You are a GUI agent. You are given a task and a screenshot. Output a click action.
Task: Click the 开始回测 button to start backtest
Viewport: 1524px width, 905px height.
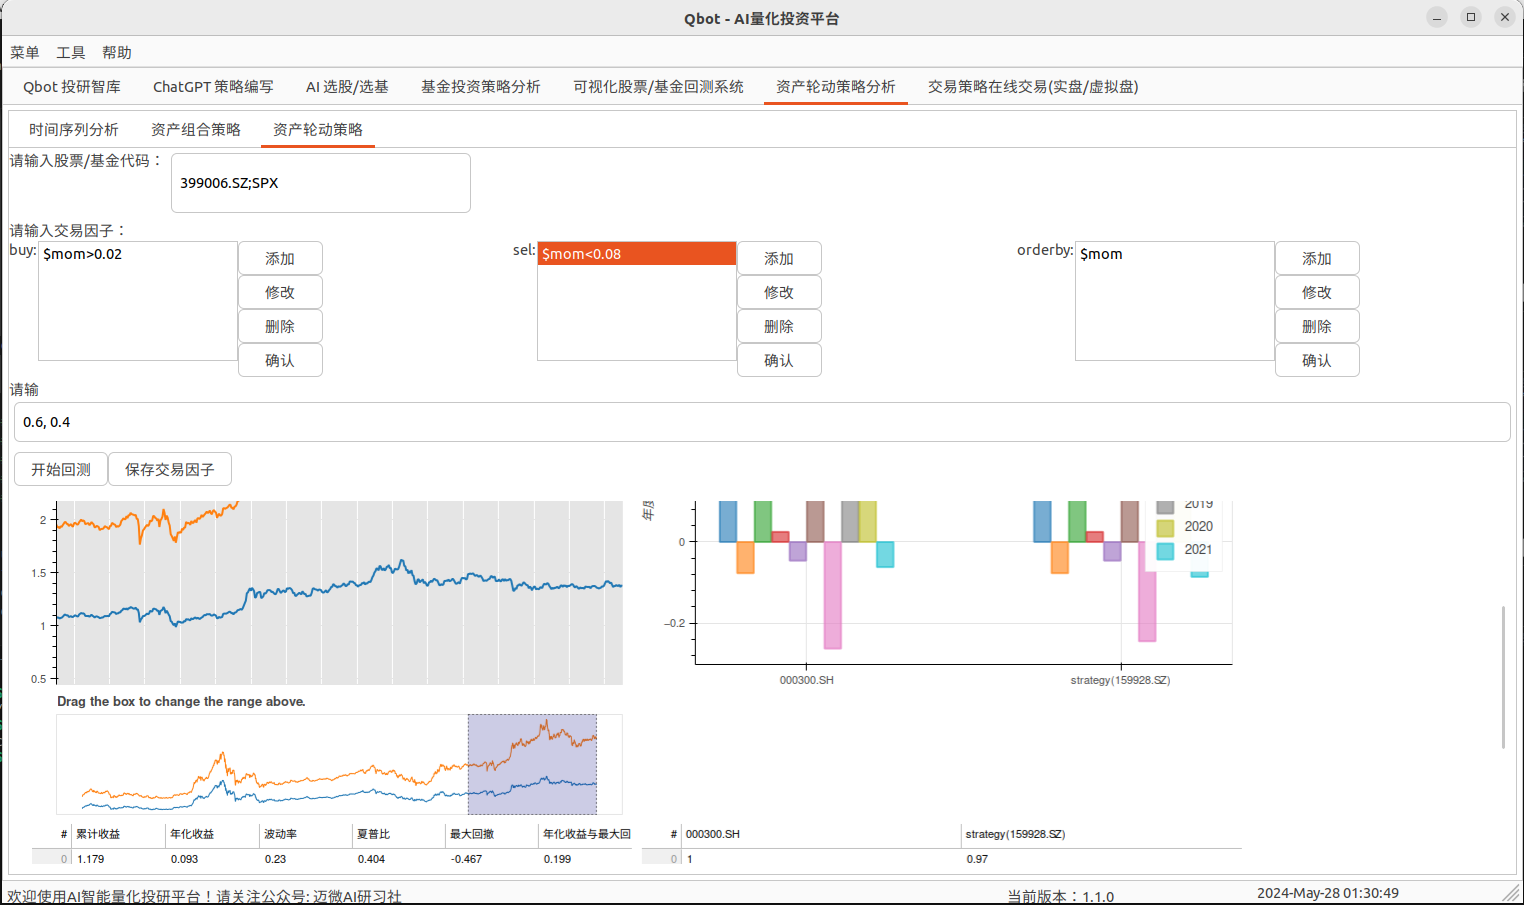coord(60,468)
